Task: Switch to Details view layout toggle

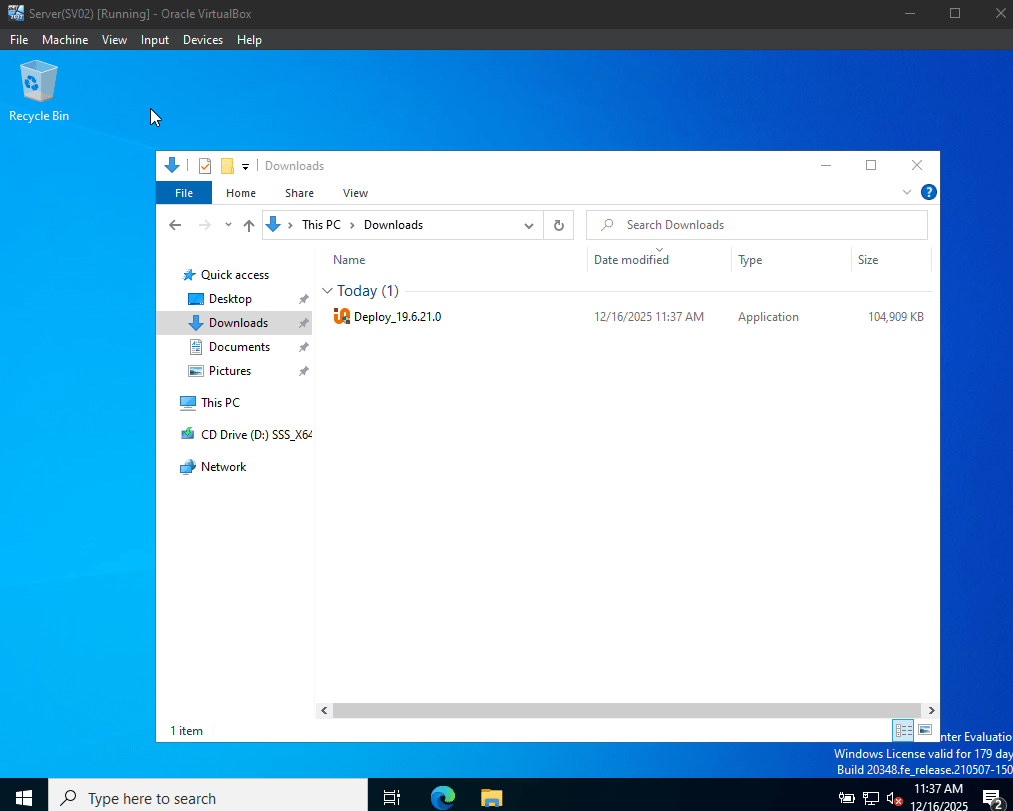Action: click(x=903, y=730)
